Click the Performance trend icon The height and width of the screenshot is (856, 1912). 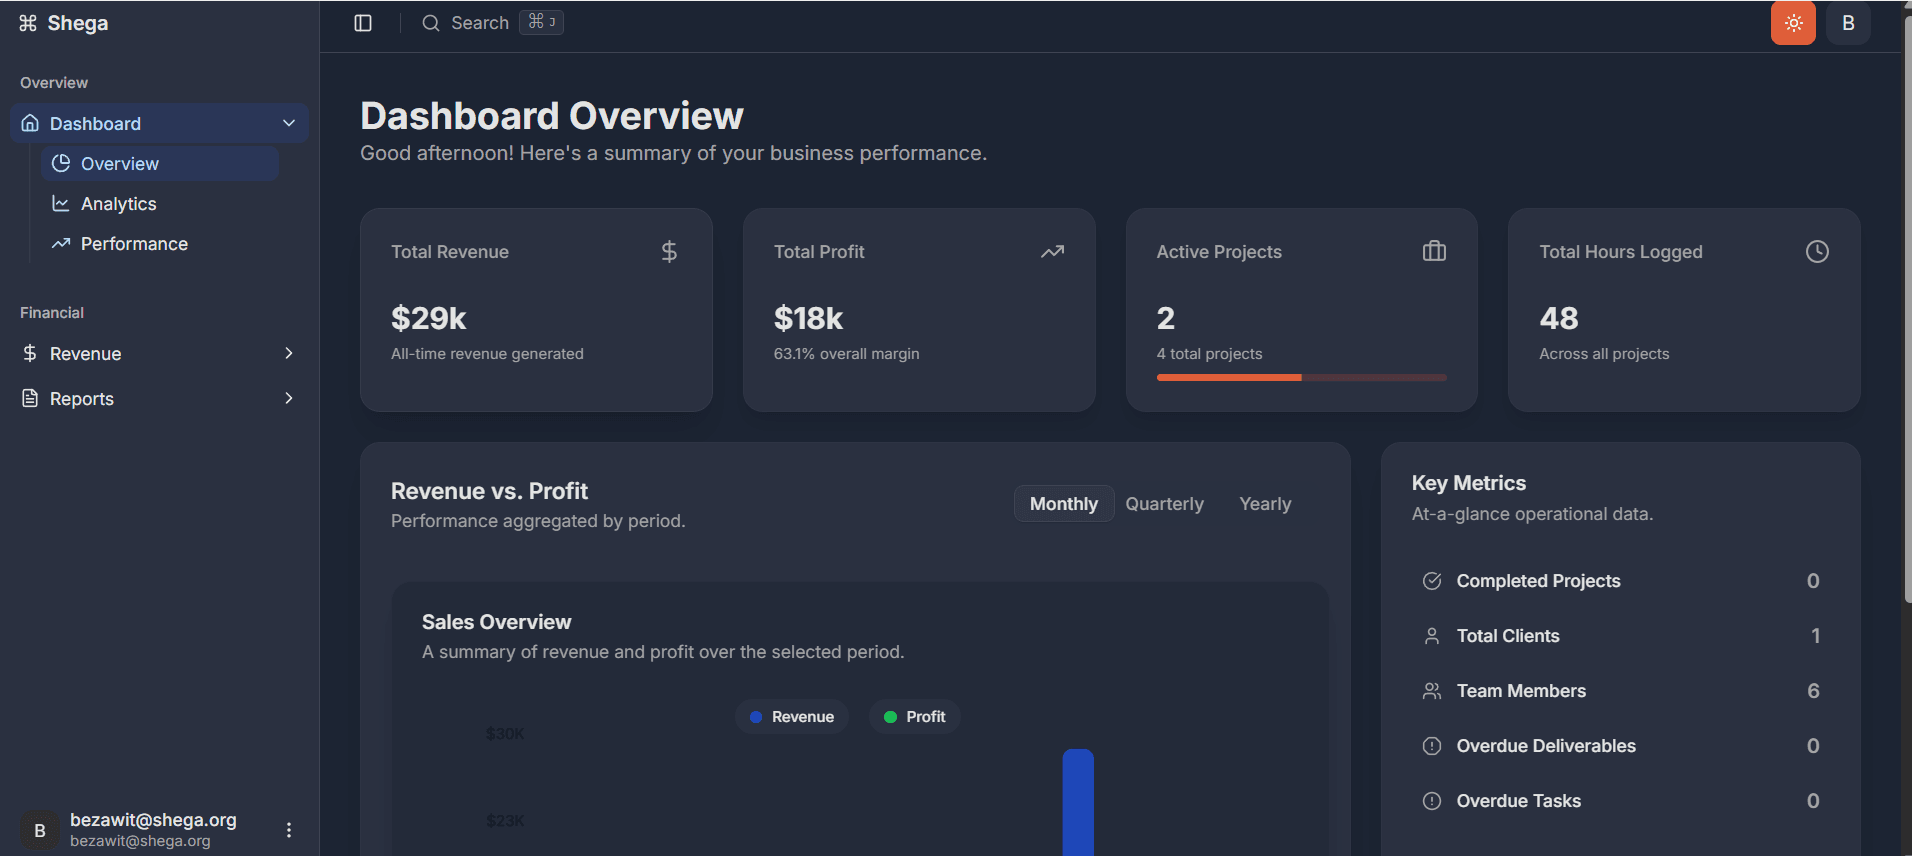(x=61, y=243)
